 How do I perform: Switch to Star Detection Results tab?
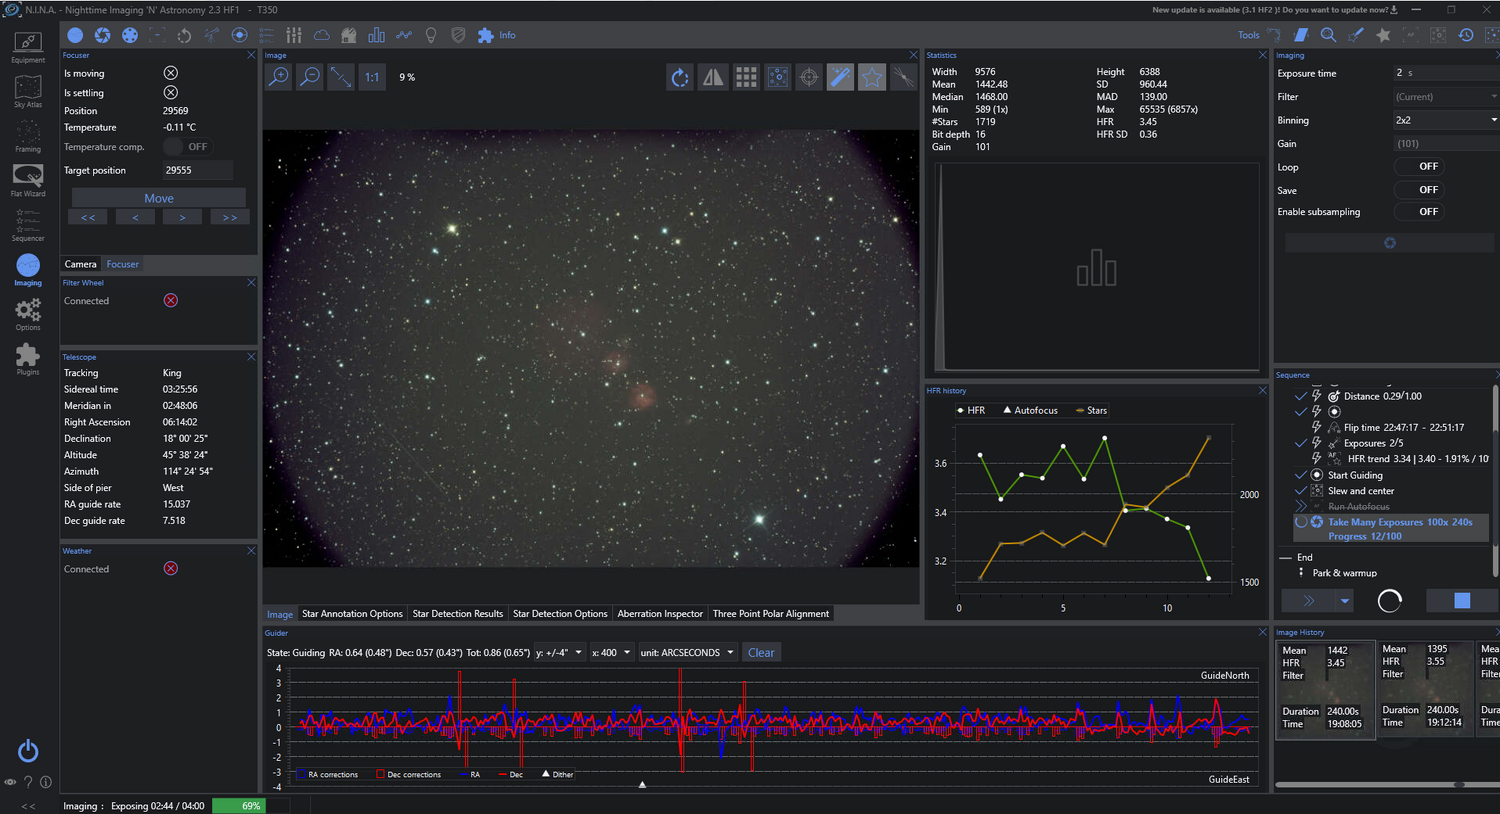pos(458,614)
